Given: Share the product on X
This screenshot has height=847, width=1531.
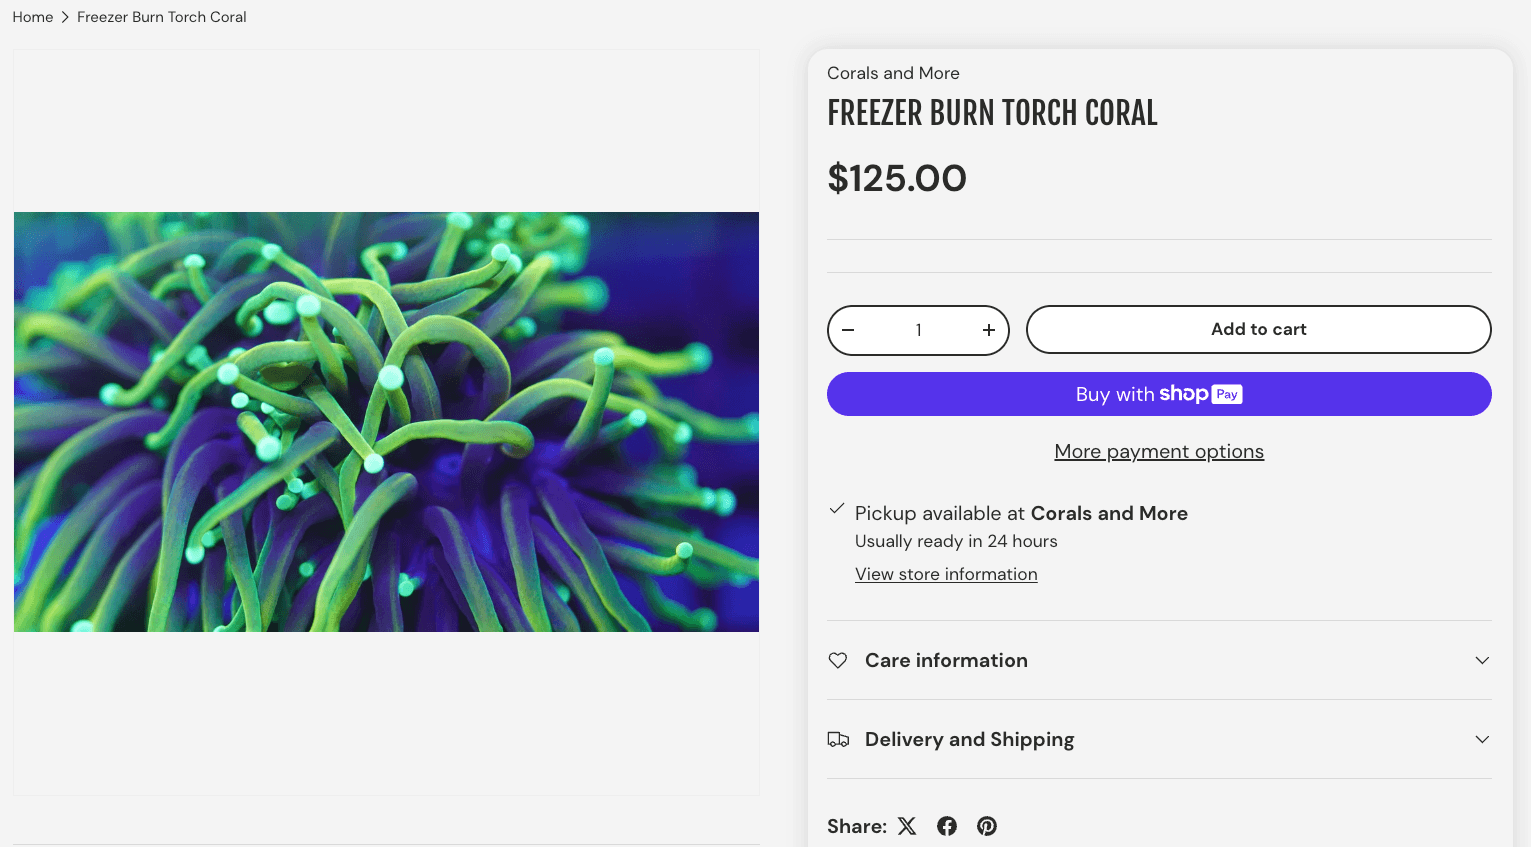Looking at the screenshot, I should 907,826.
